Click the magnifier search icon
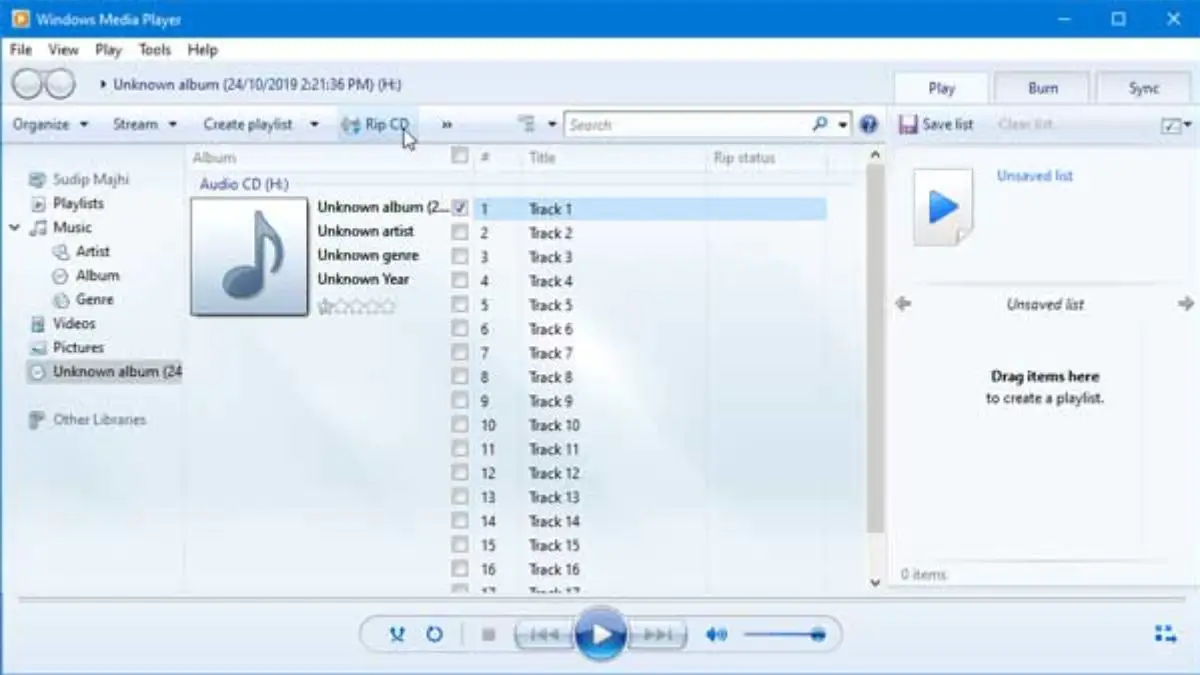 pos(820,125)
